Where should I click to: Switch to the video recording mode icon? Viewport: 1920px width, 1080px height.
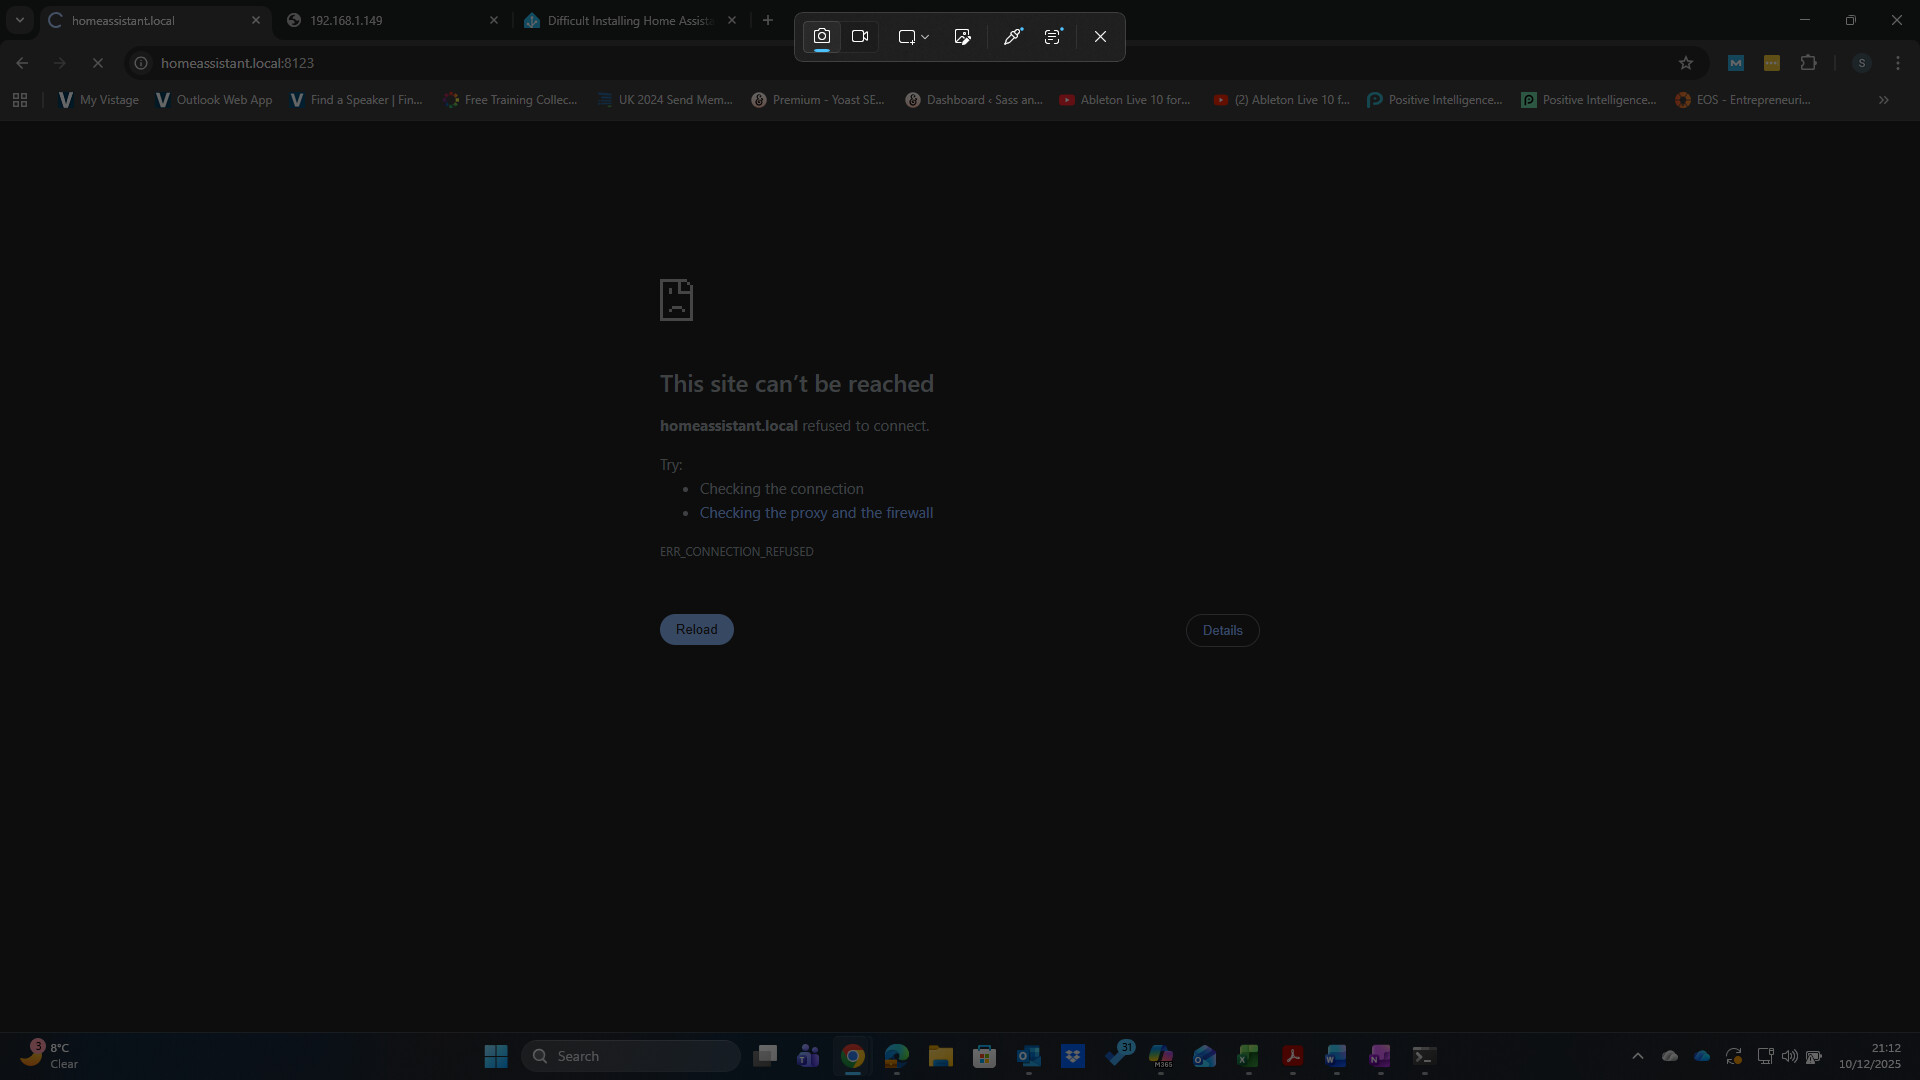click(x=860, y=37)
